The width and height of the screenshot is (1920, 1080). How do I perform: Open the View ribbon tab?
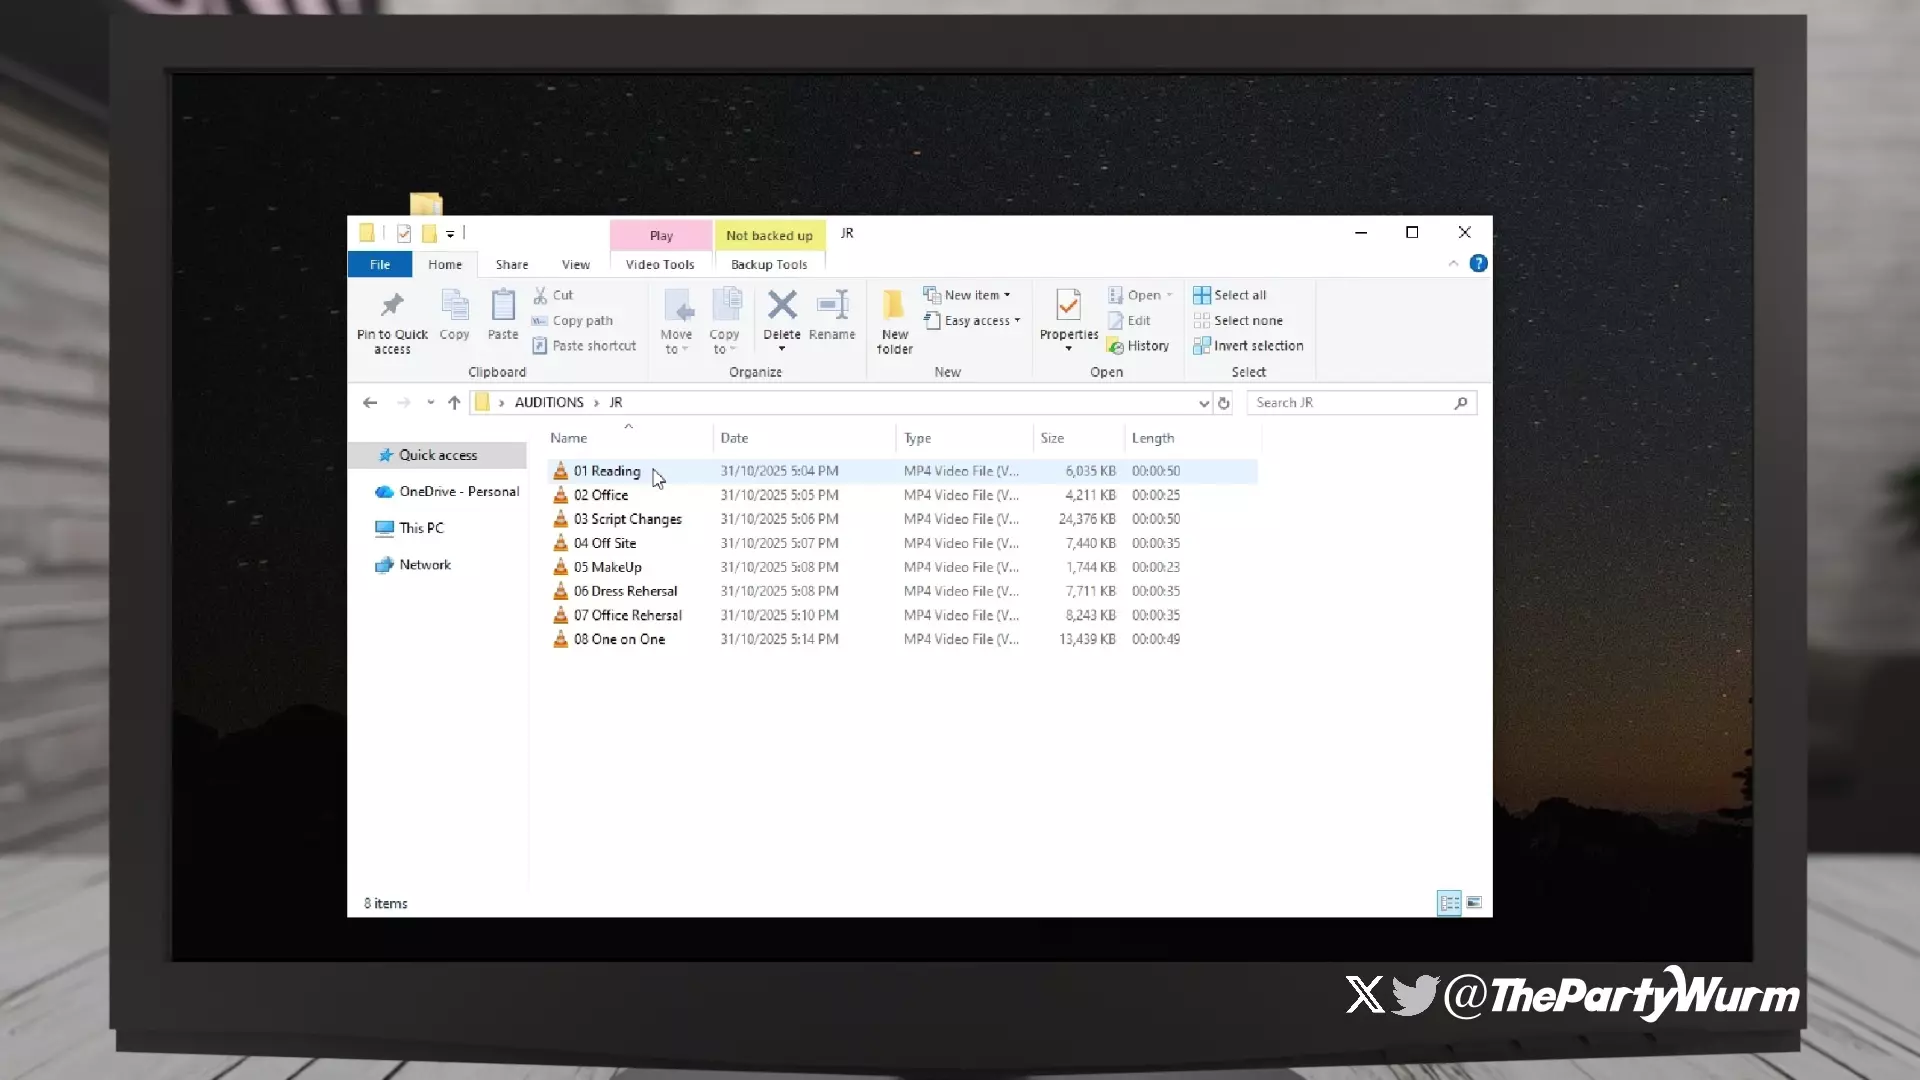click(575, 265)
